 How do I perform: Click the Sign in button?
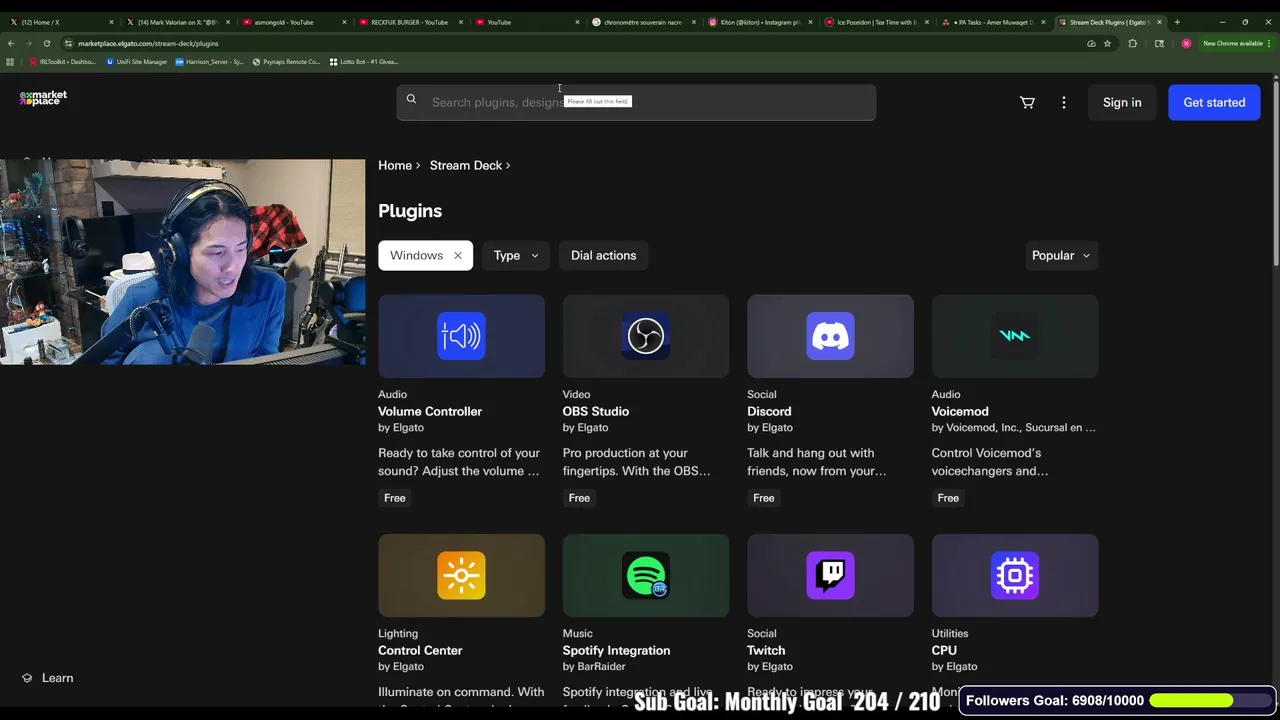pos(1122,102)
